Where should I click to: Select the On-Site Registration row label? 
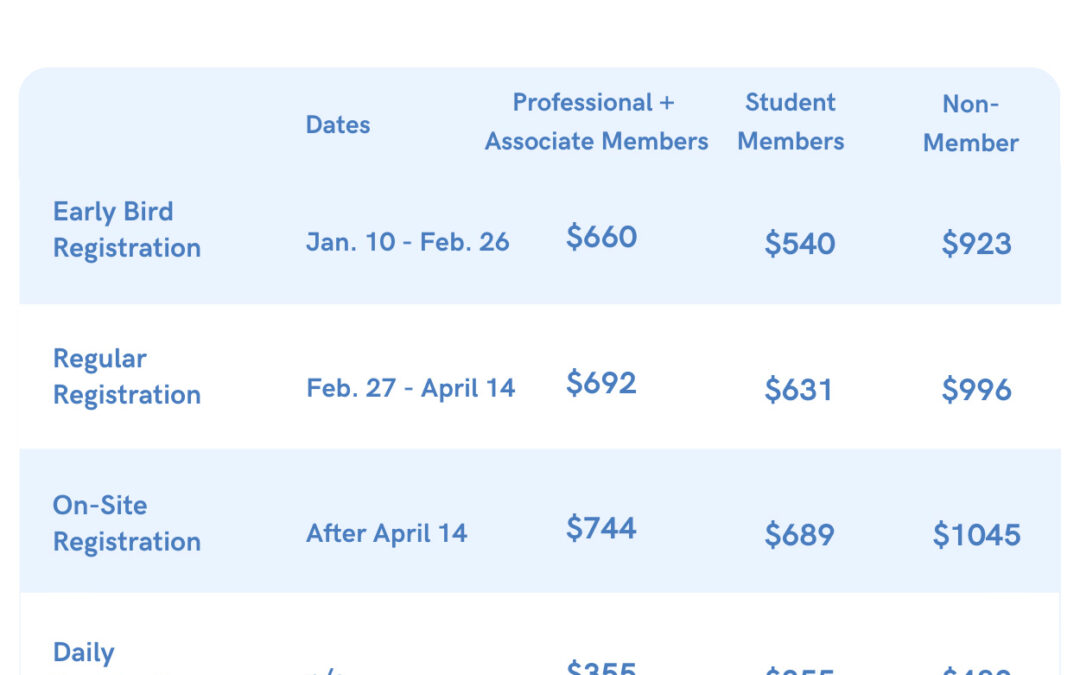click(127, 523)
